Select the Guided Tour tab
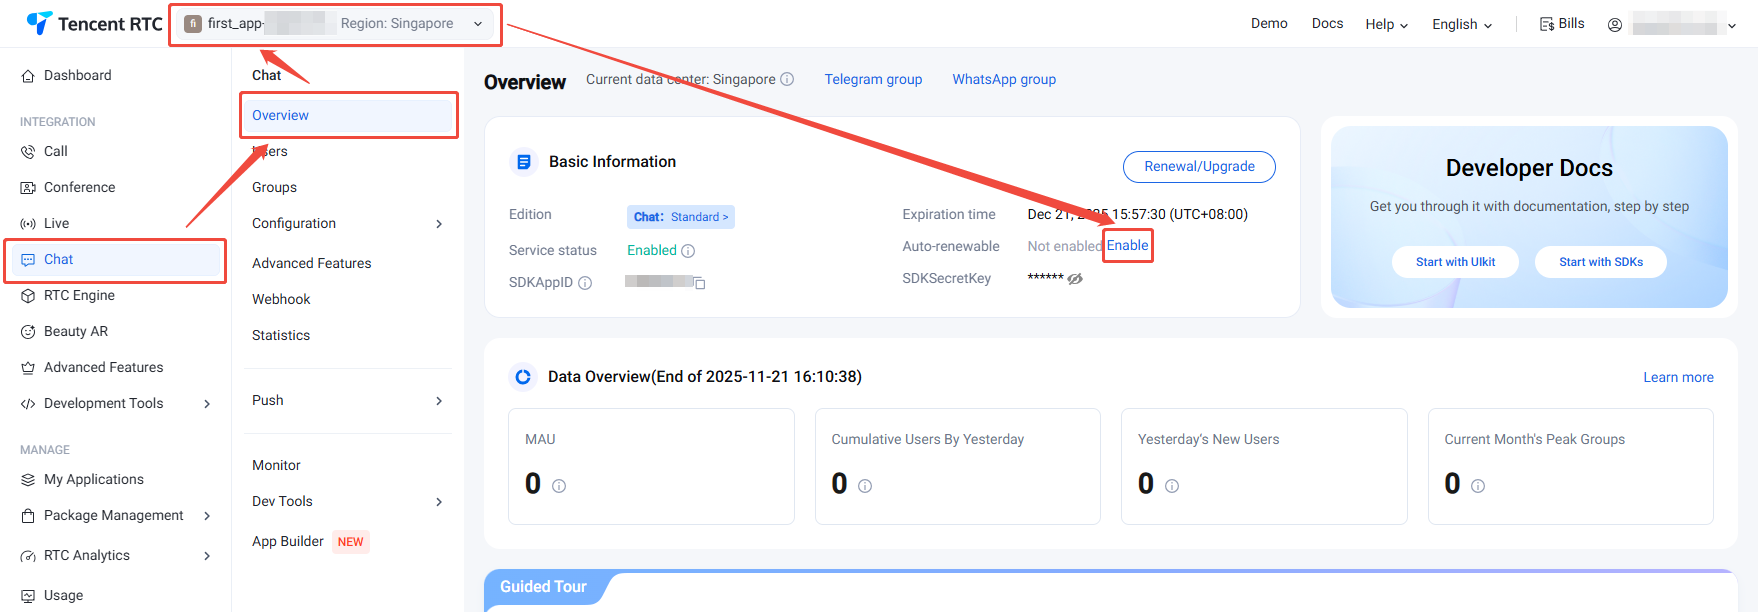 [543, 587]
